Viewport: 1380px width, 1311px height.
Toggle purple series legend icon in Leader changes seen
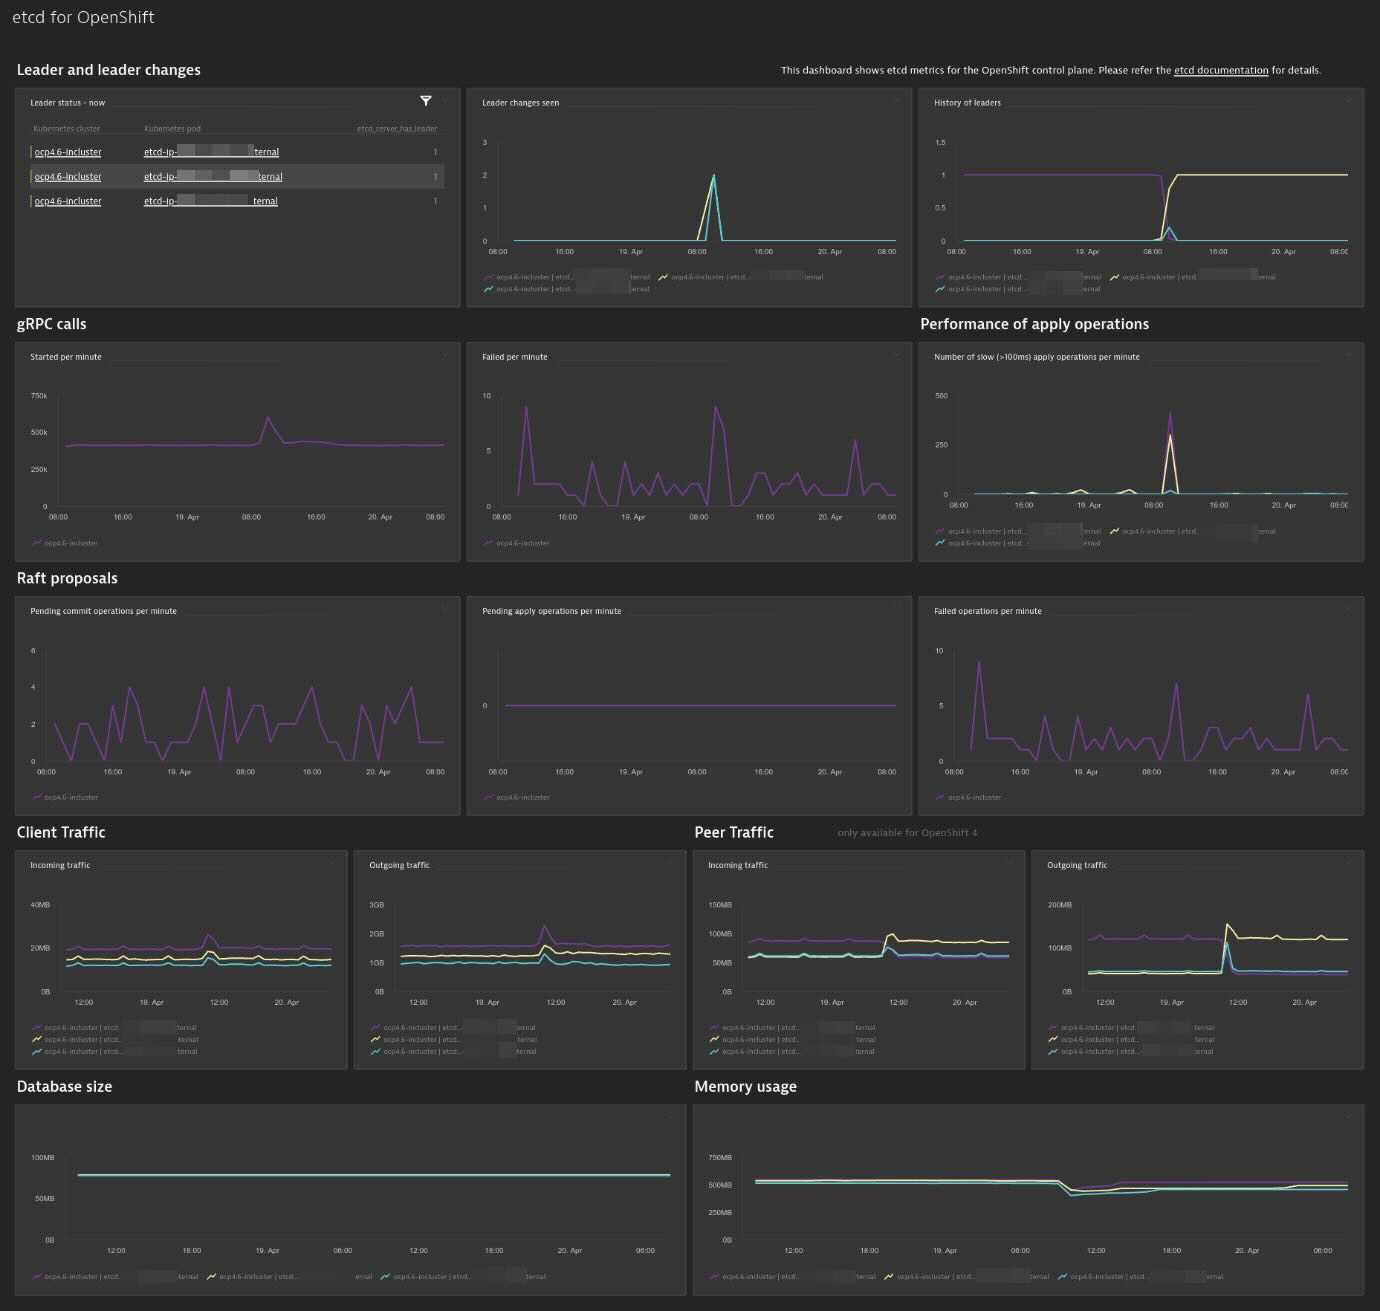[x=488, y=277]
